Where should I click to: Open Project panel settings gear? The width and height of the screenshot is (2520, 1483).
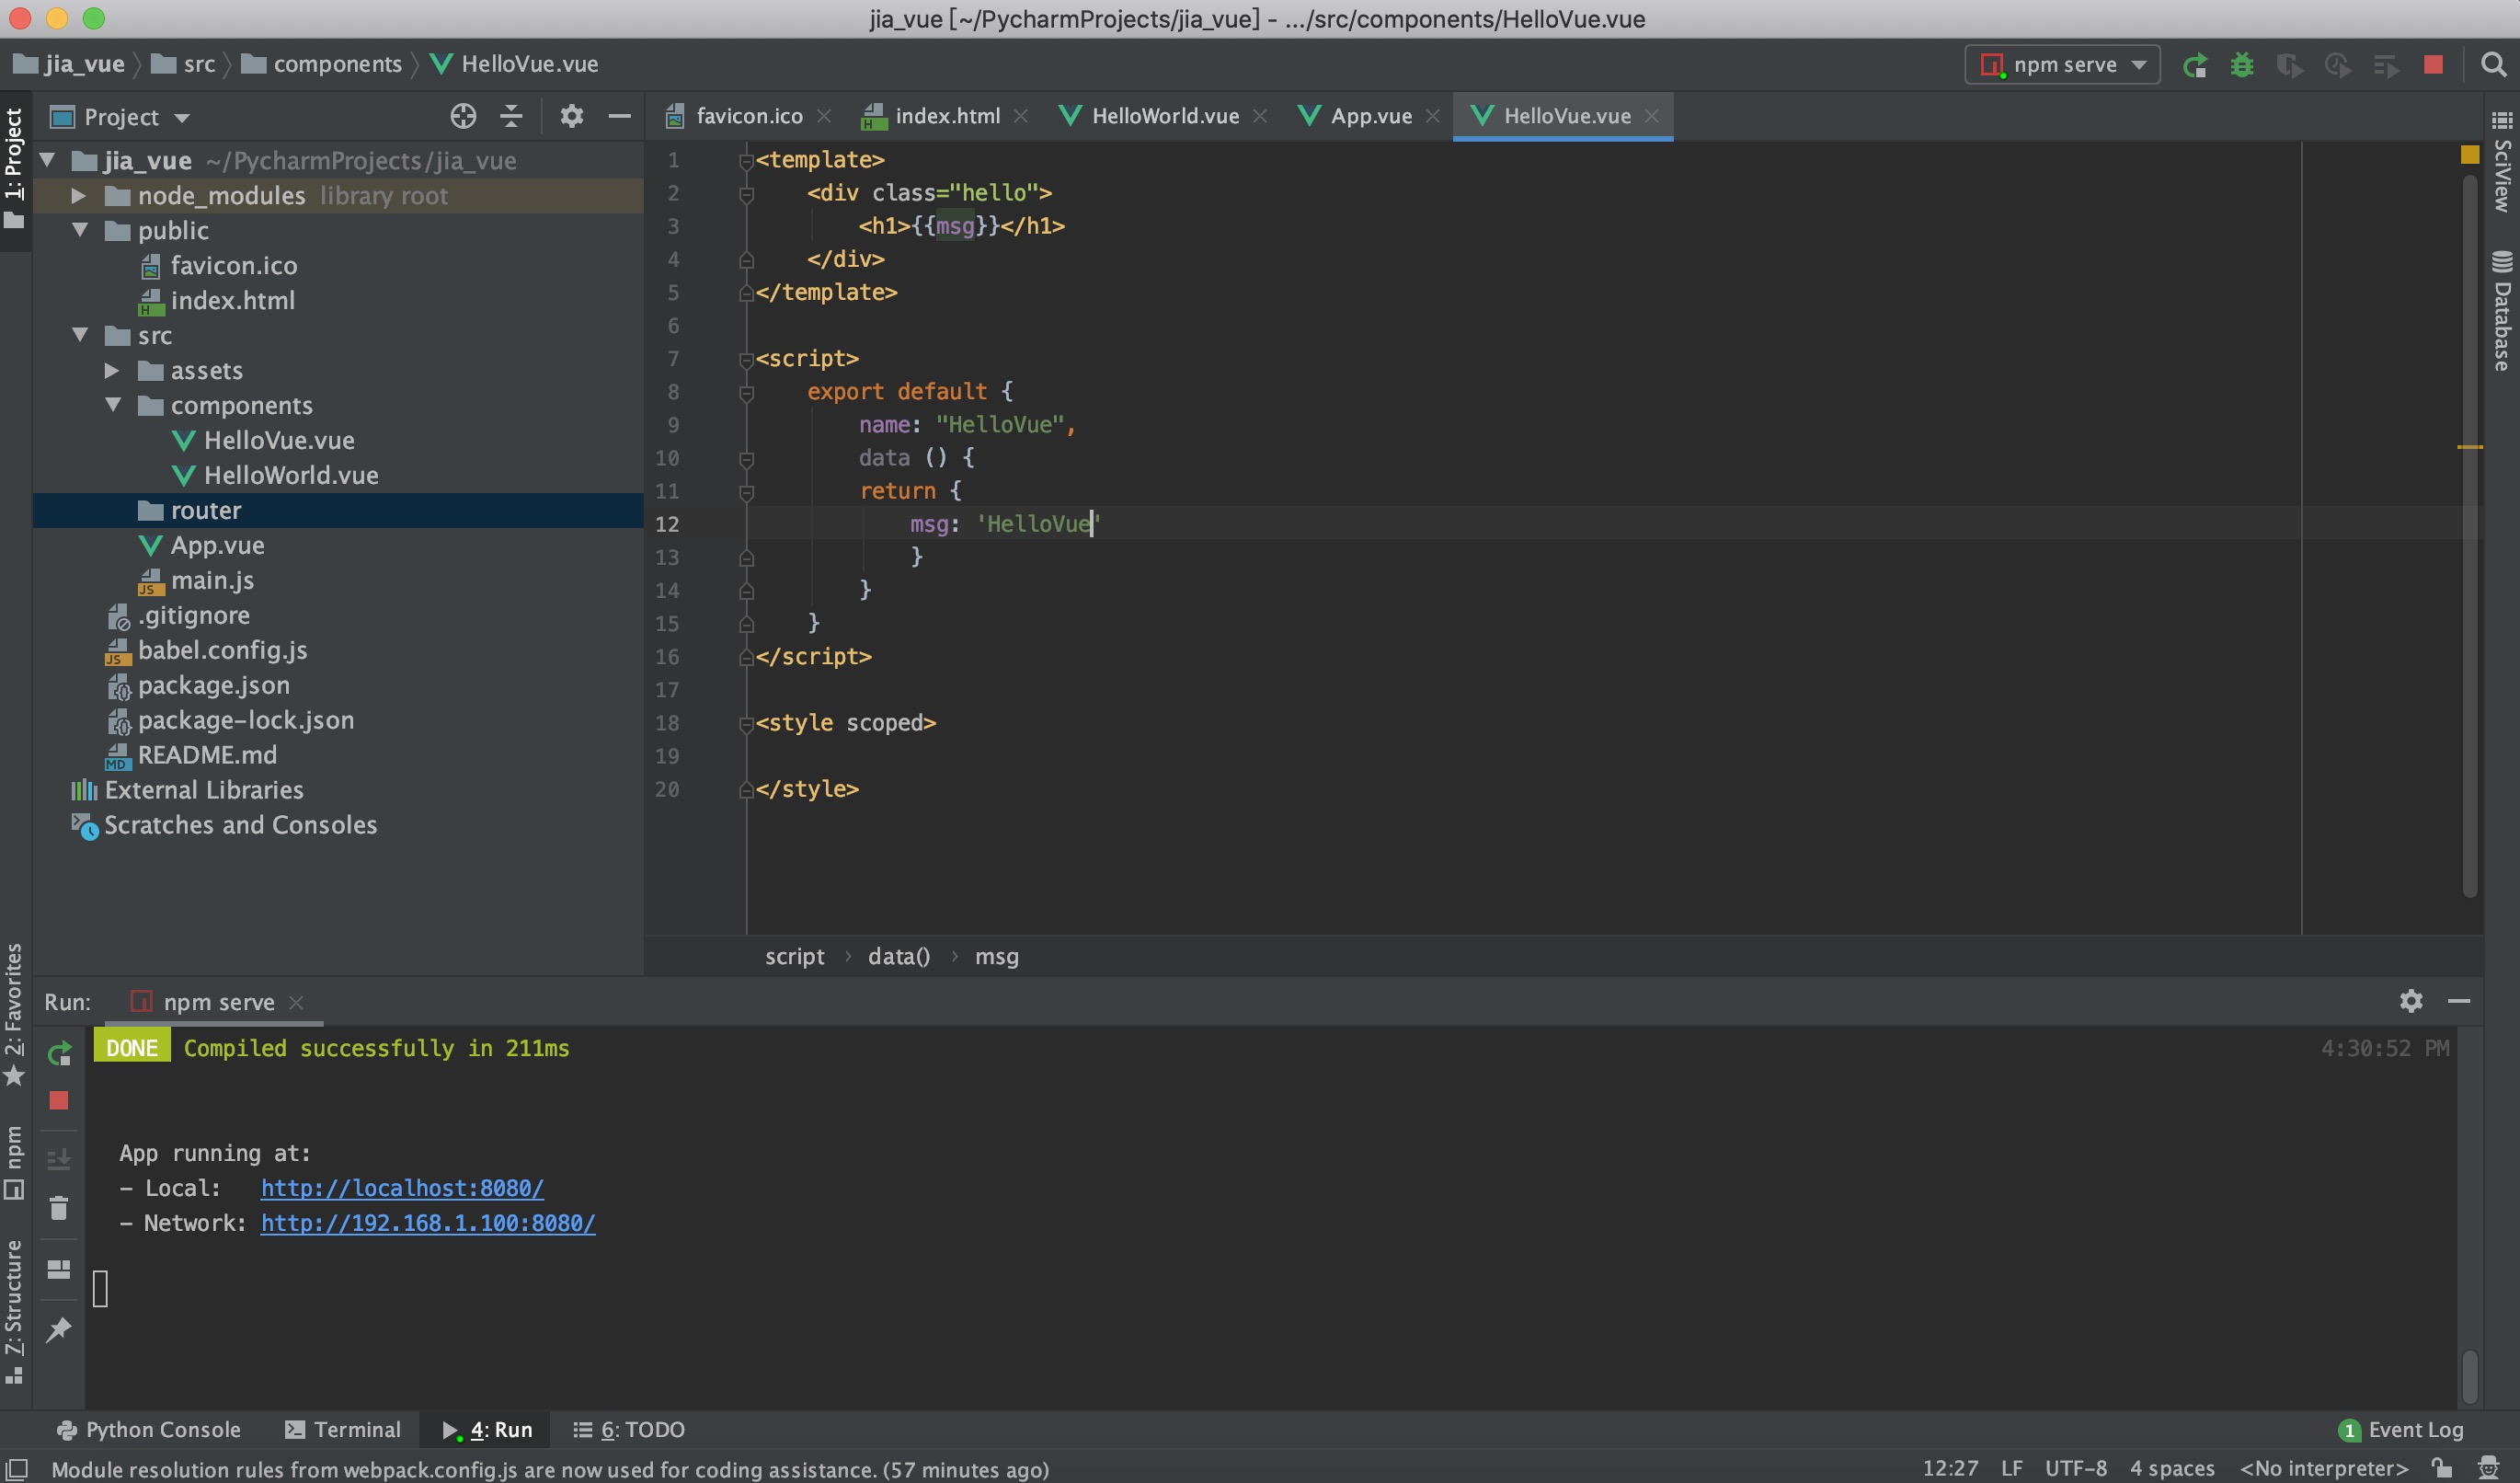[x=571, y=117]
